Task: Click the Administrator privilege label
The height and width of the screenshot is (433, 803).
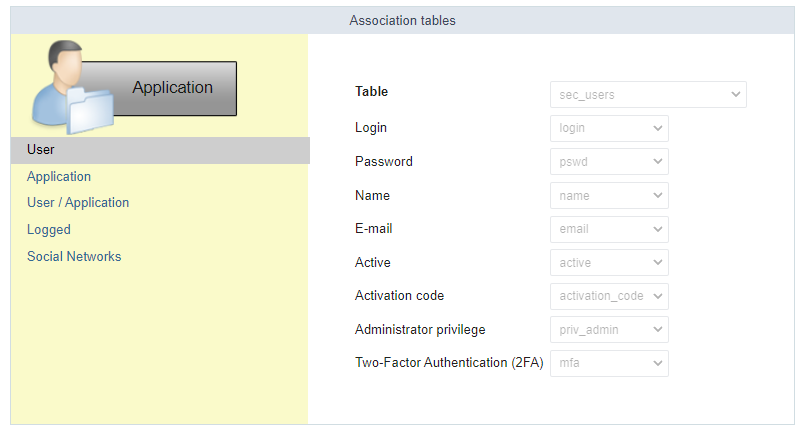Action: [420, 330]
